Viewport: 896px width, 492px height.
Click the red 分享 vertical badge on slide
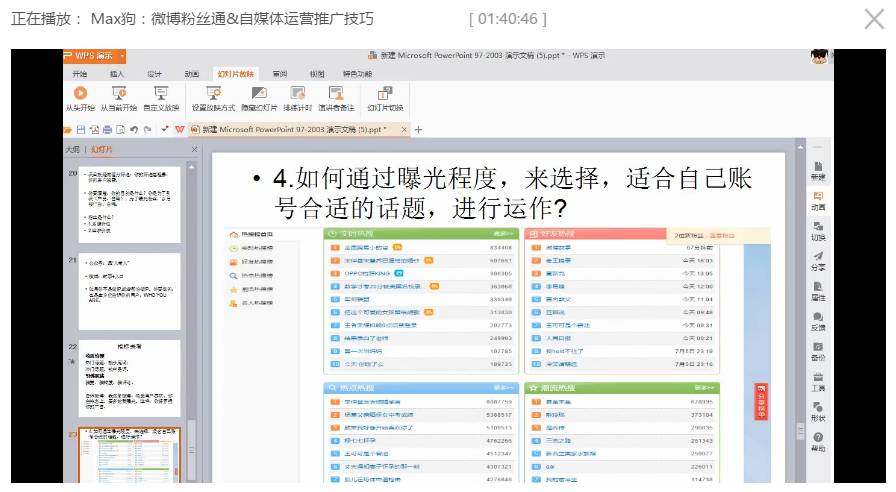click(761, 401)
